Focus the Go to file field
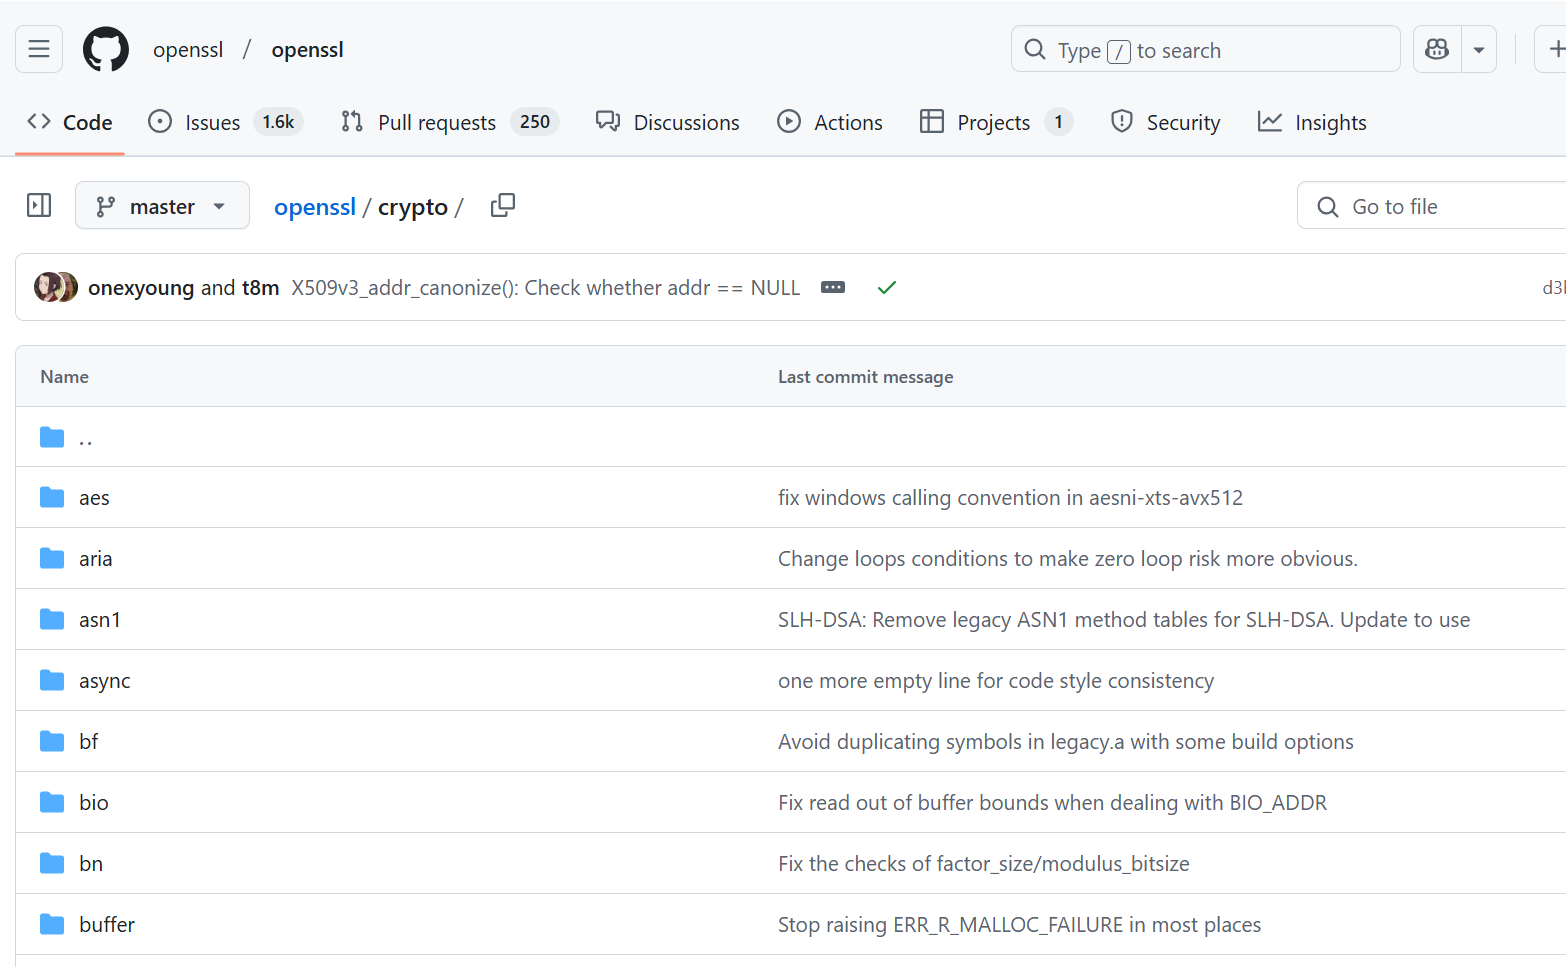The image size is (1566, 967). pyautogui.click(x=1432, y=206)
